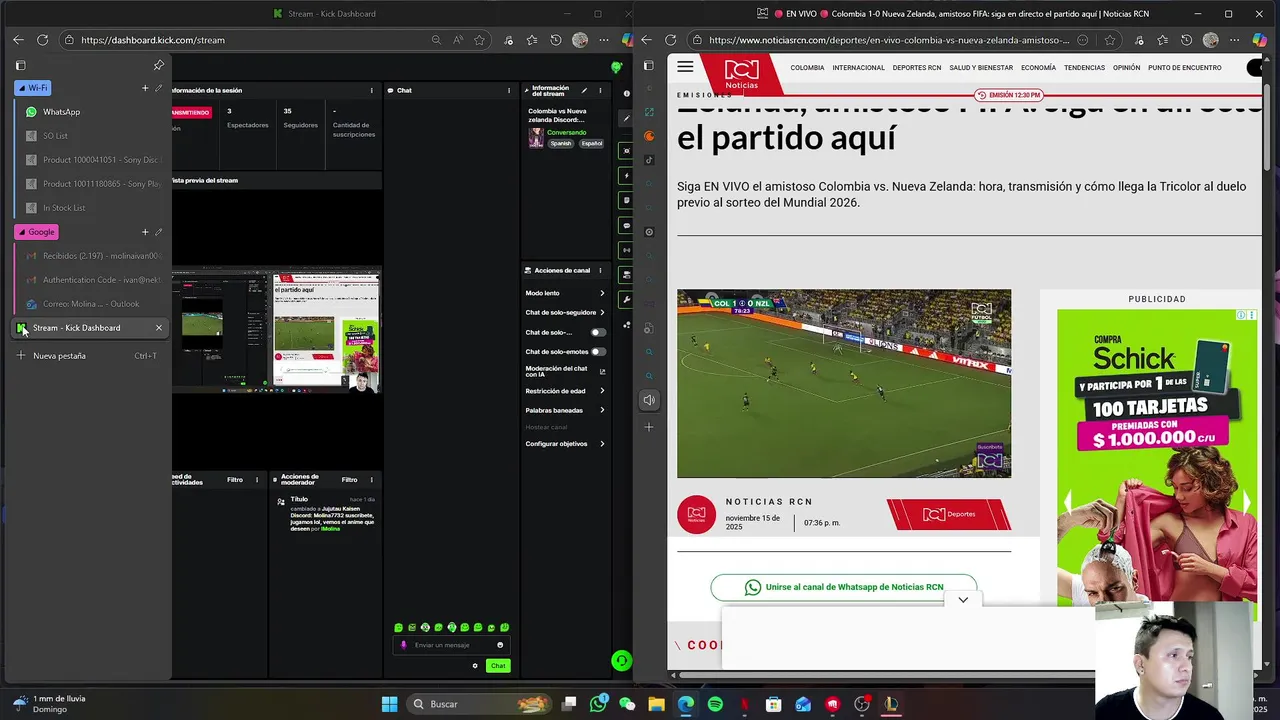The width and height of the screenshot is (1280, 720).
Task: Go back in the Kick dashboard window
Action: pos(18,40)
